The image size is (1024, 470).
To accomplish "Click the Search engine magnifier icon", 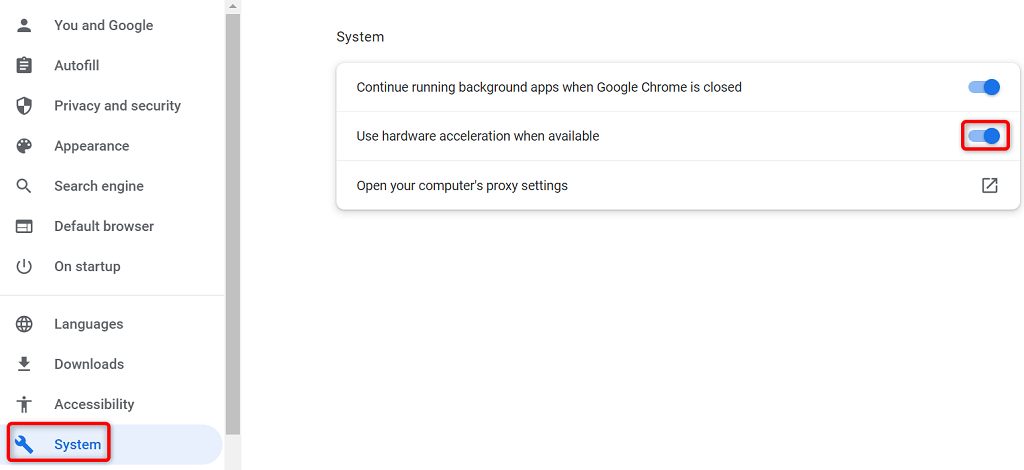I will (25, 186).
